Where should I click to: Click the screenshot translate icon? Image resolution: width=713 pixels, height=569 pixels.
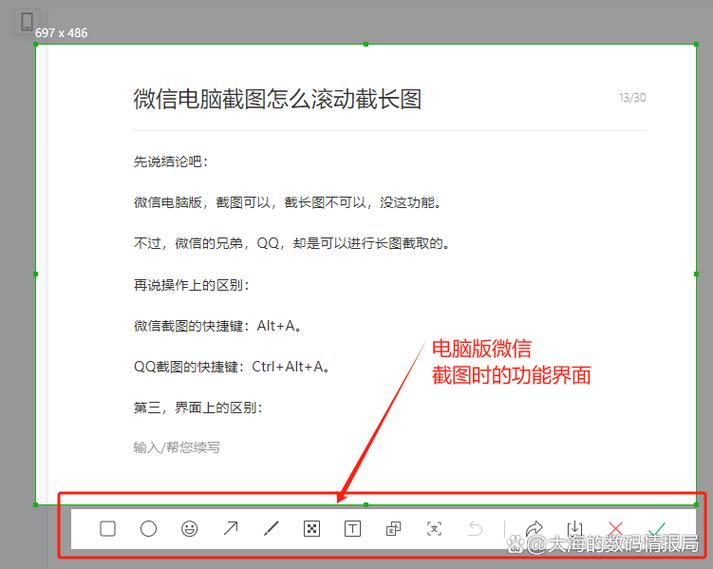coord(393,529)
